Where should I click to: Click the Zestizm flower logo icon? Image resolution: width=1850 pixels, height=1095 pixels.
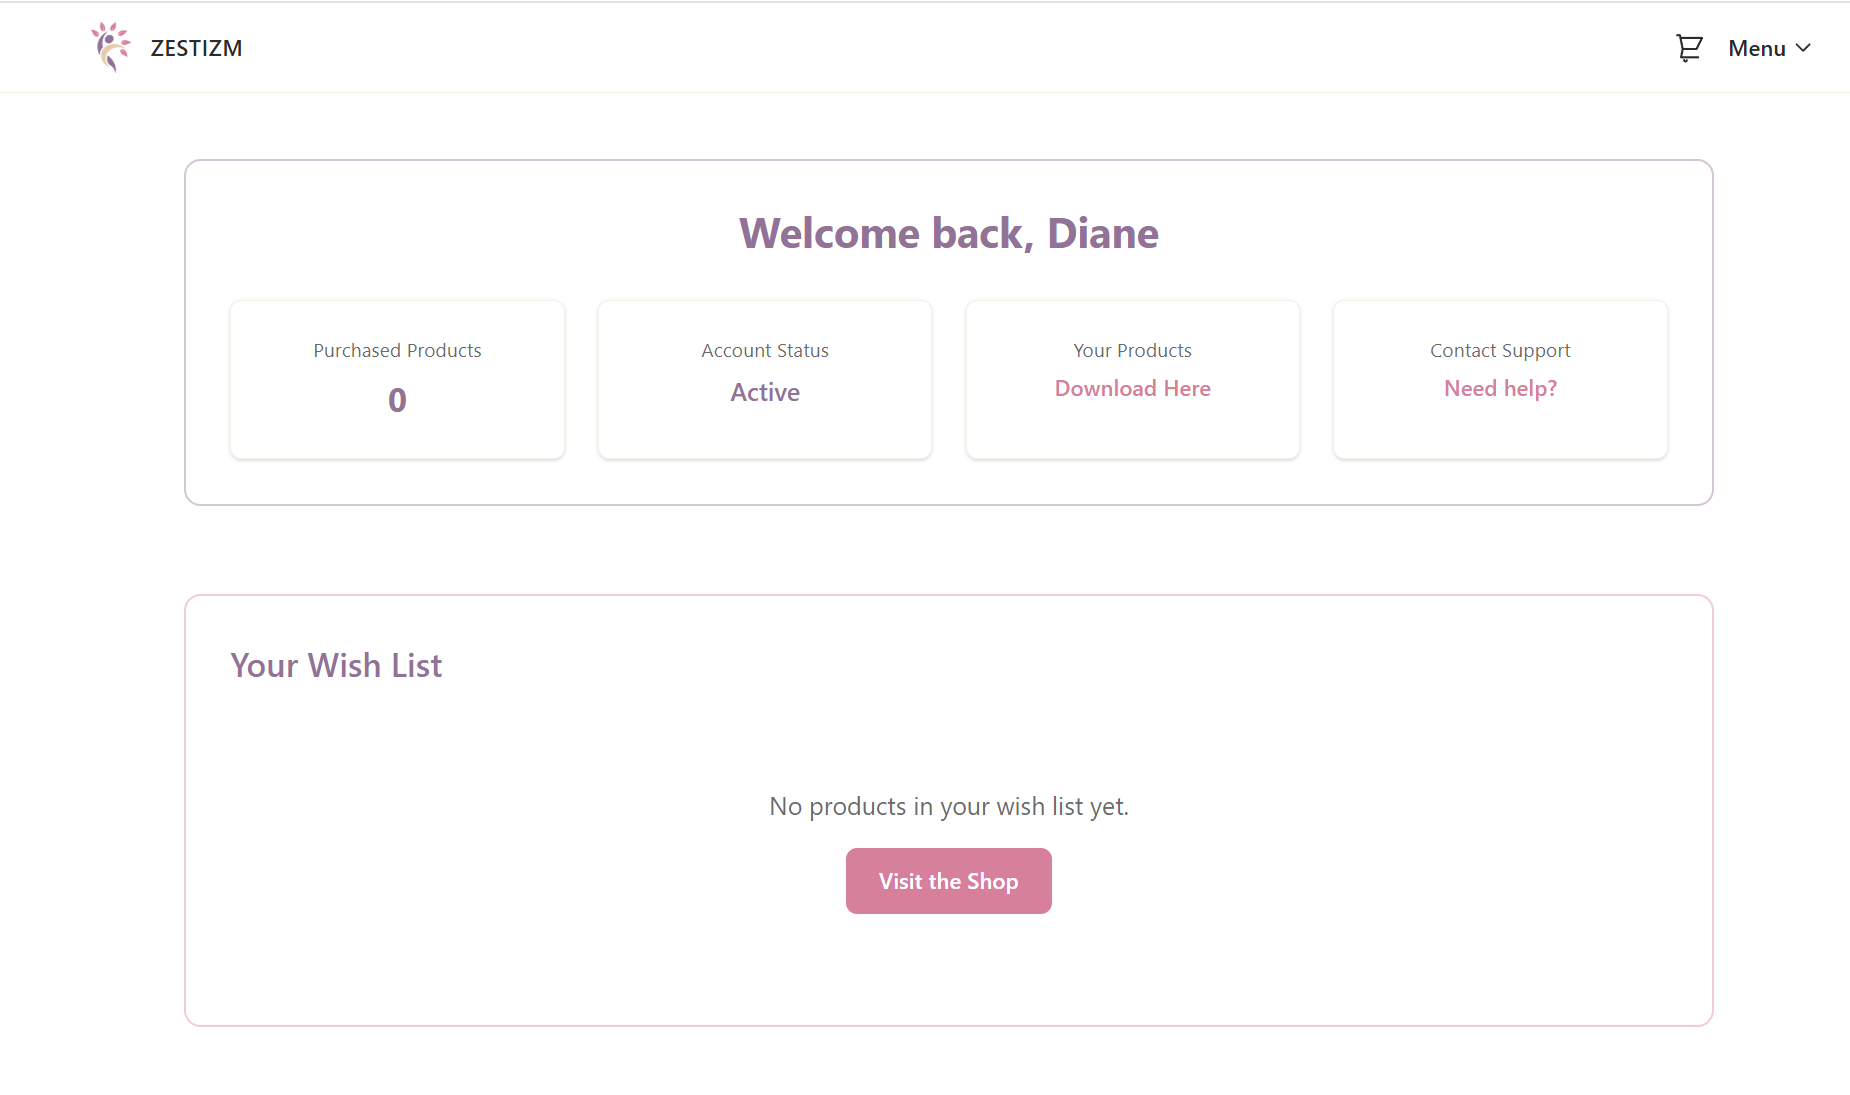pos(110,47)
